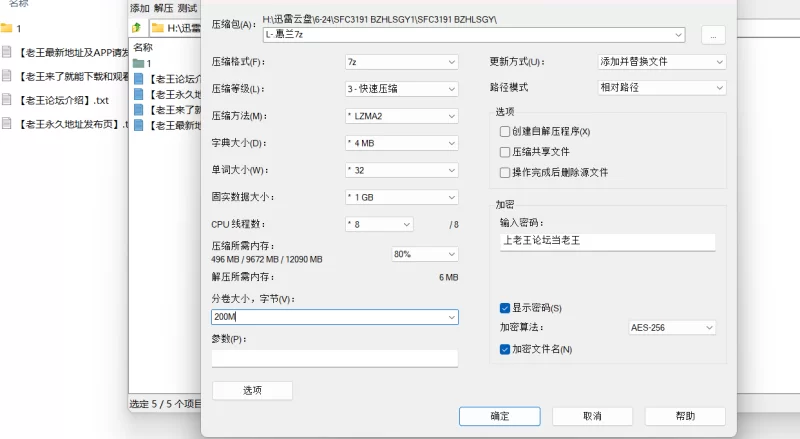Image resolution: width=800 pixels, height=439 pixels.
Task: Open the 路径模式 dropdown showing 相对路径
Action: [x=661, y=87]
